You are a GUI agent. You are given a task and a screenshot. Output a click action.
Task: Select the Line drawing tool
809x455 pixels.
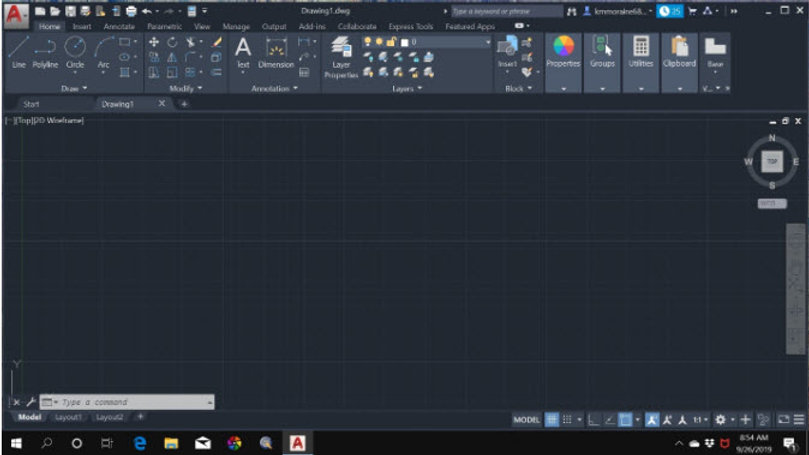click(19, 53)
